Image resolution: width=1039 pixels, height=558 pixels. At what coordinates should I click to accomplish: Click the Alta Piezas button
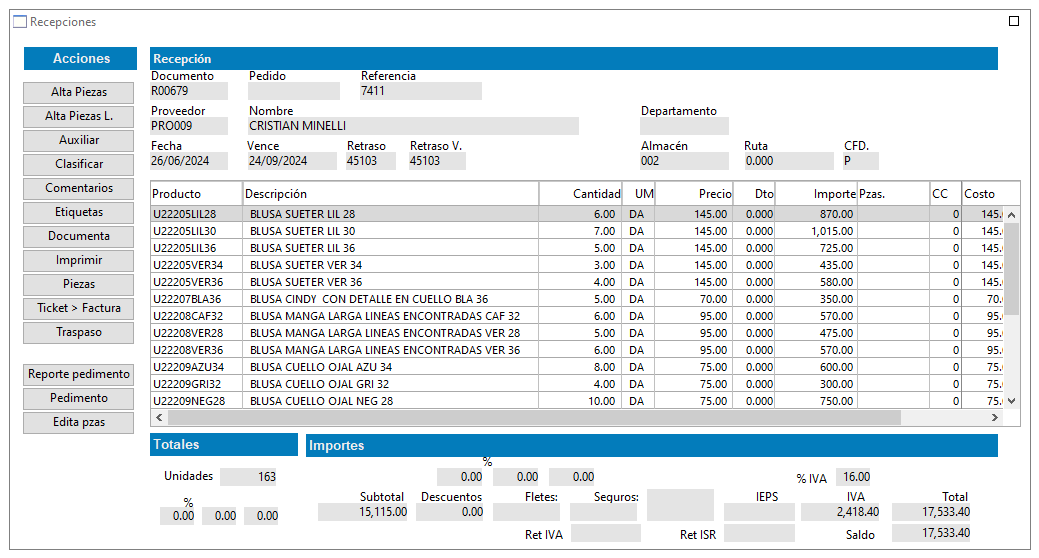click(79, 92)
